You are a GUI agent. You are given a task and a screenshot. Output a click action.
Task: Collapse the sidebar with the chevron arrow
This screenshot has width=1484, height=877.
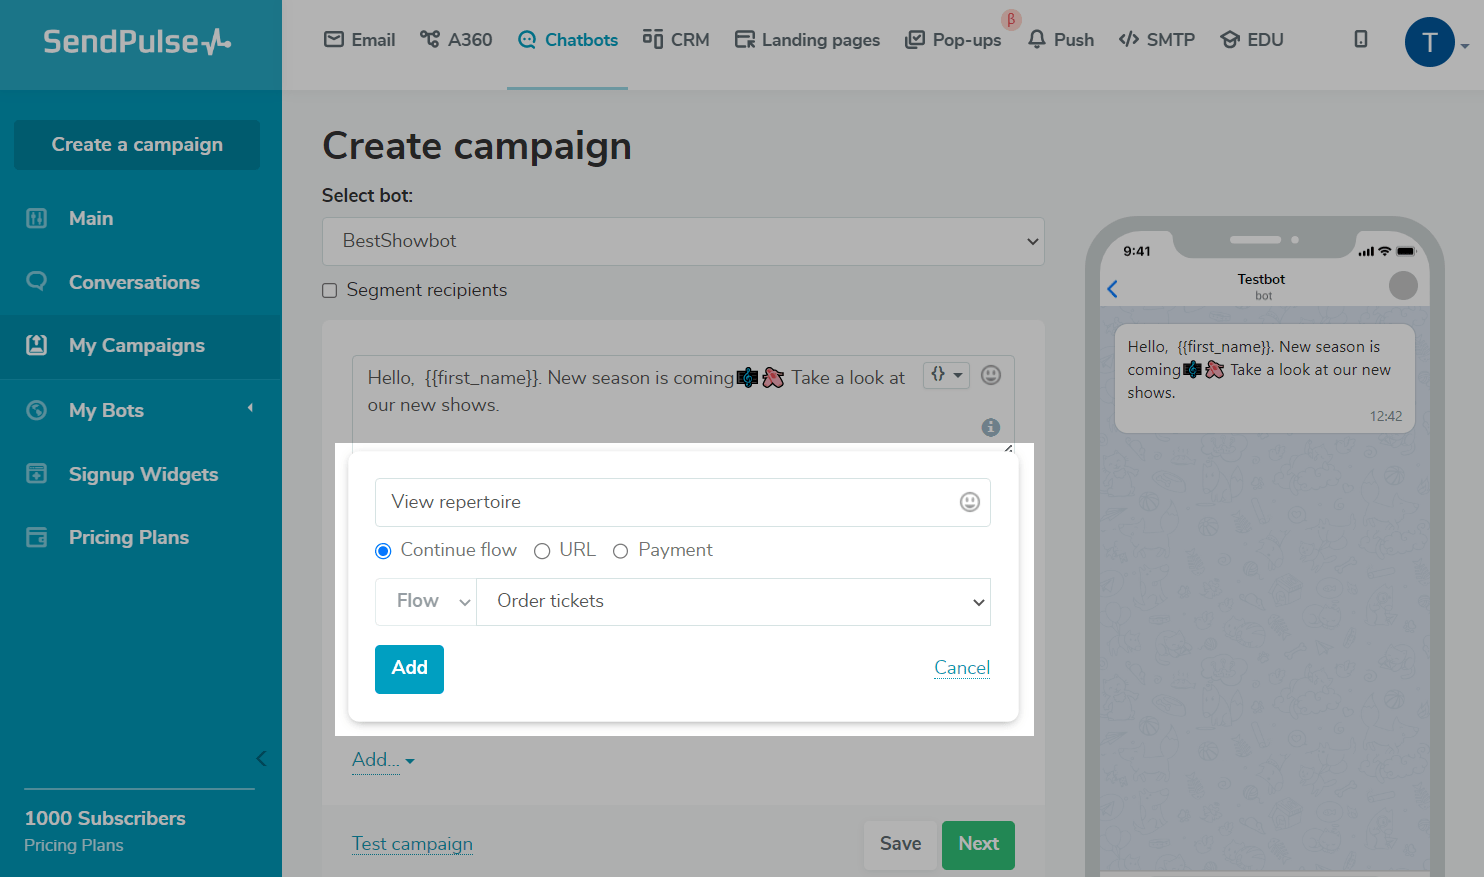tap(261, 758)
